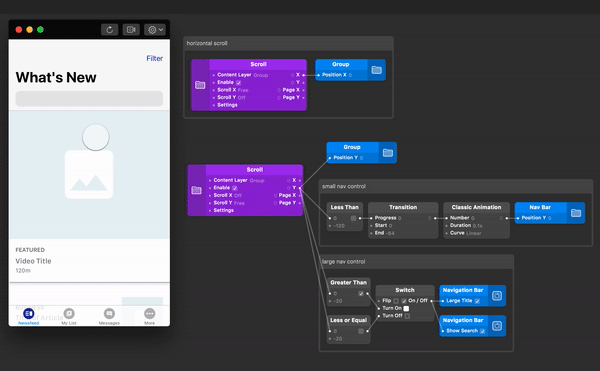Select Content Layer Group in top Scroll patch
600x371 pixels.
(243, 75)
